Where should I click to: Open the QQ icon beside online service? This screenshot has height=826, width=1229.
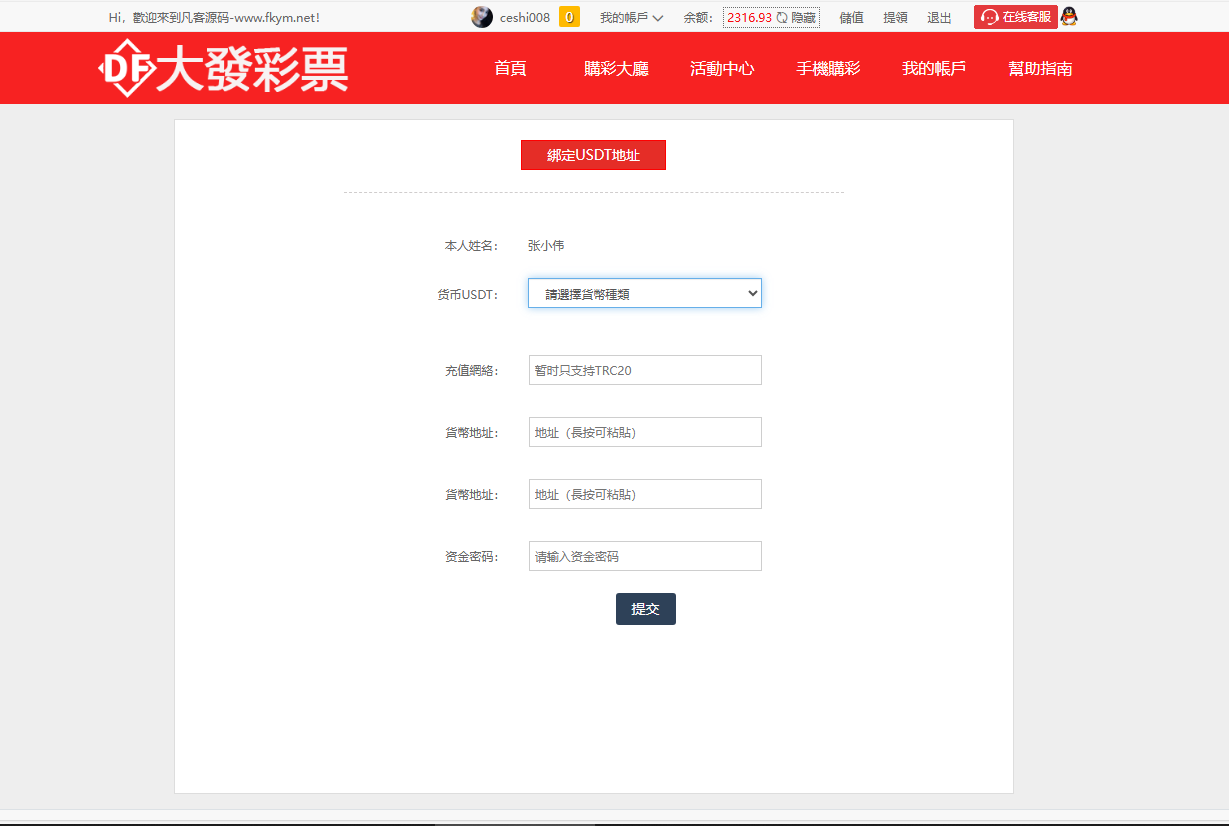[1069, 16]
